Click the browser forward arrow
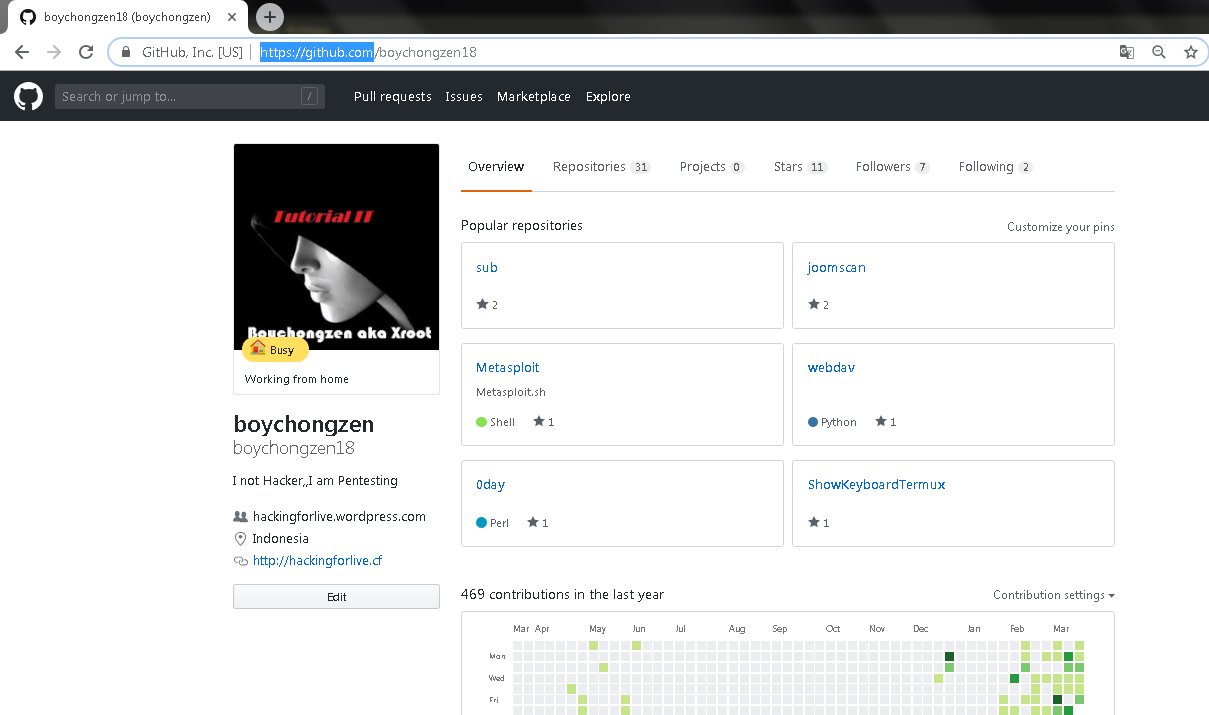 54,52
